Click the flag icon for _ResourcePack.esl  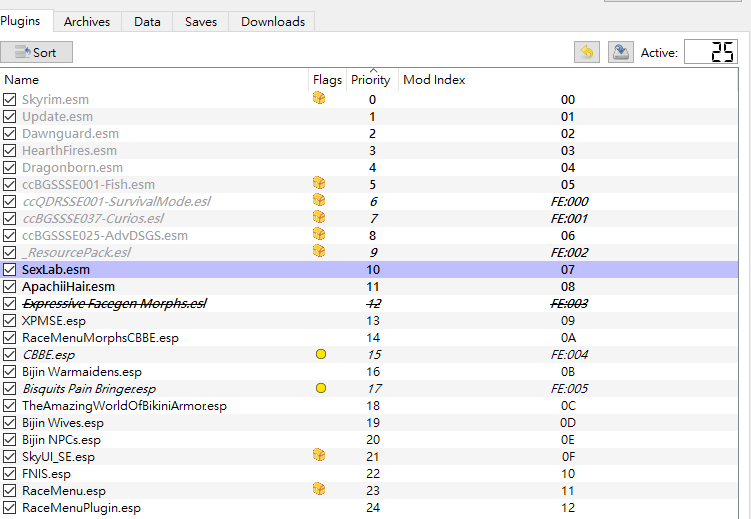319,251
